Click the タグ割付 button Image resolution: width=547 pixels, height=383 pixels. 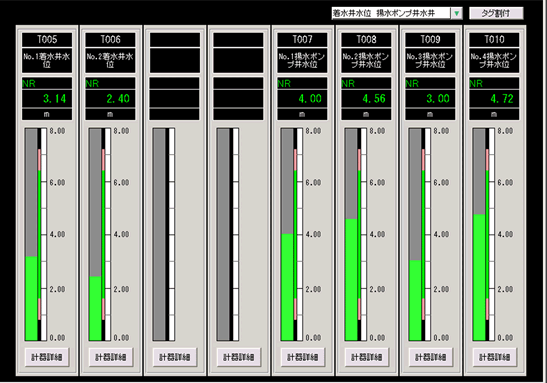point(496,13)
